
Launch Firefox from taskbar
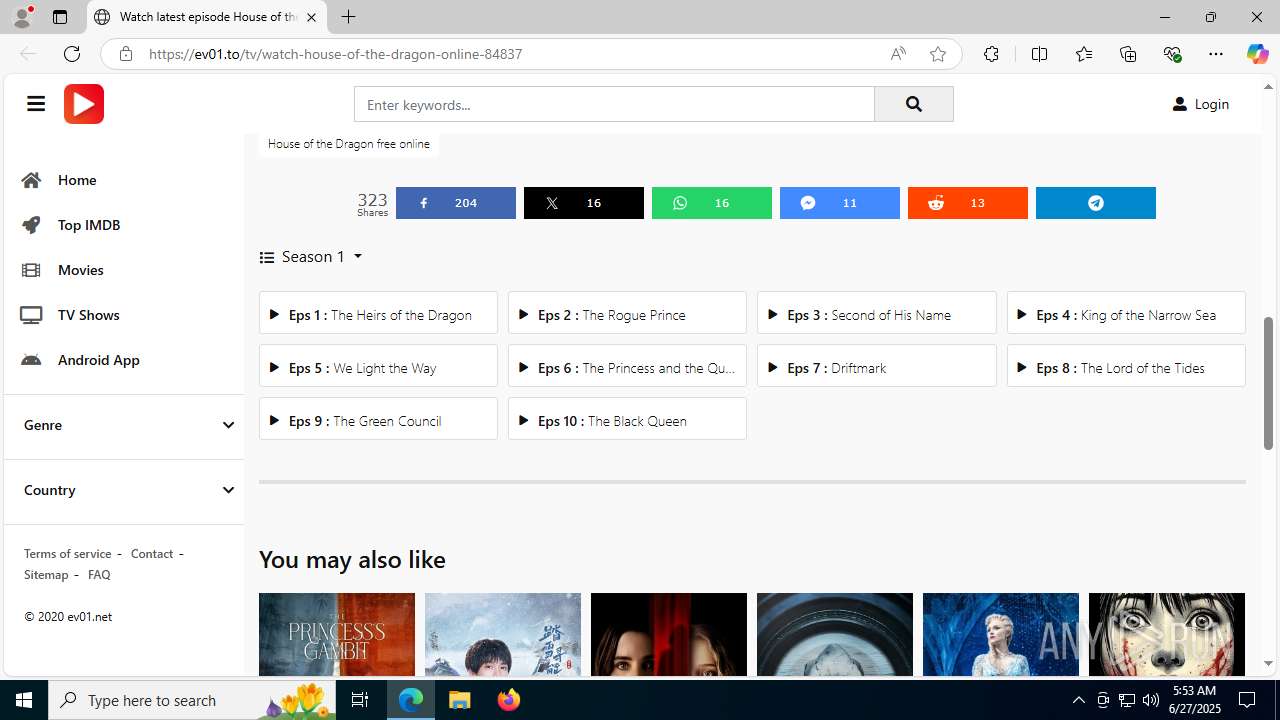pos(509,700)
